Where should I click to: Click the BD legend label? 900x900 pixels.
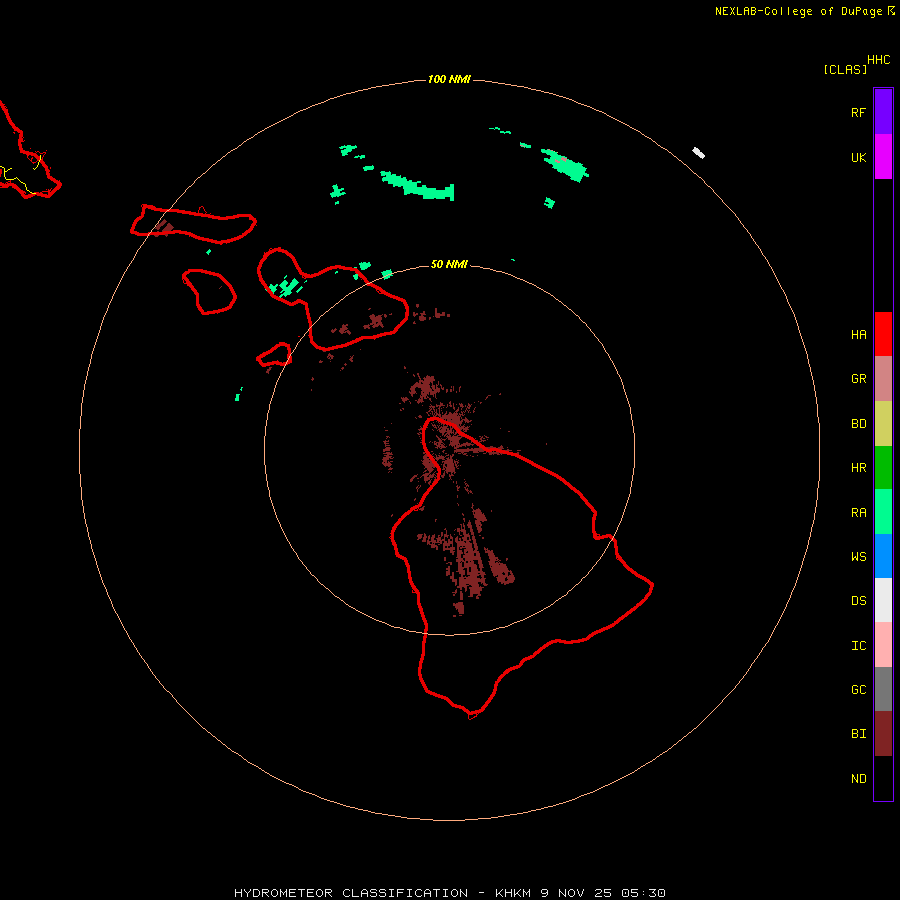pos(858,424)
